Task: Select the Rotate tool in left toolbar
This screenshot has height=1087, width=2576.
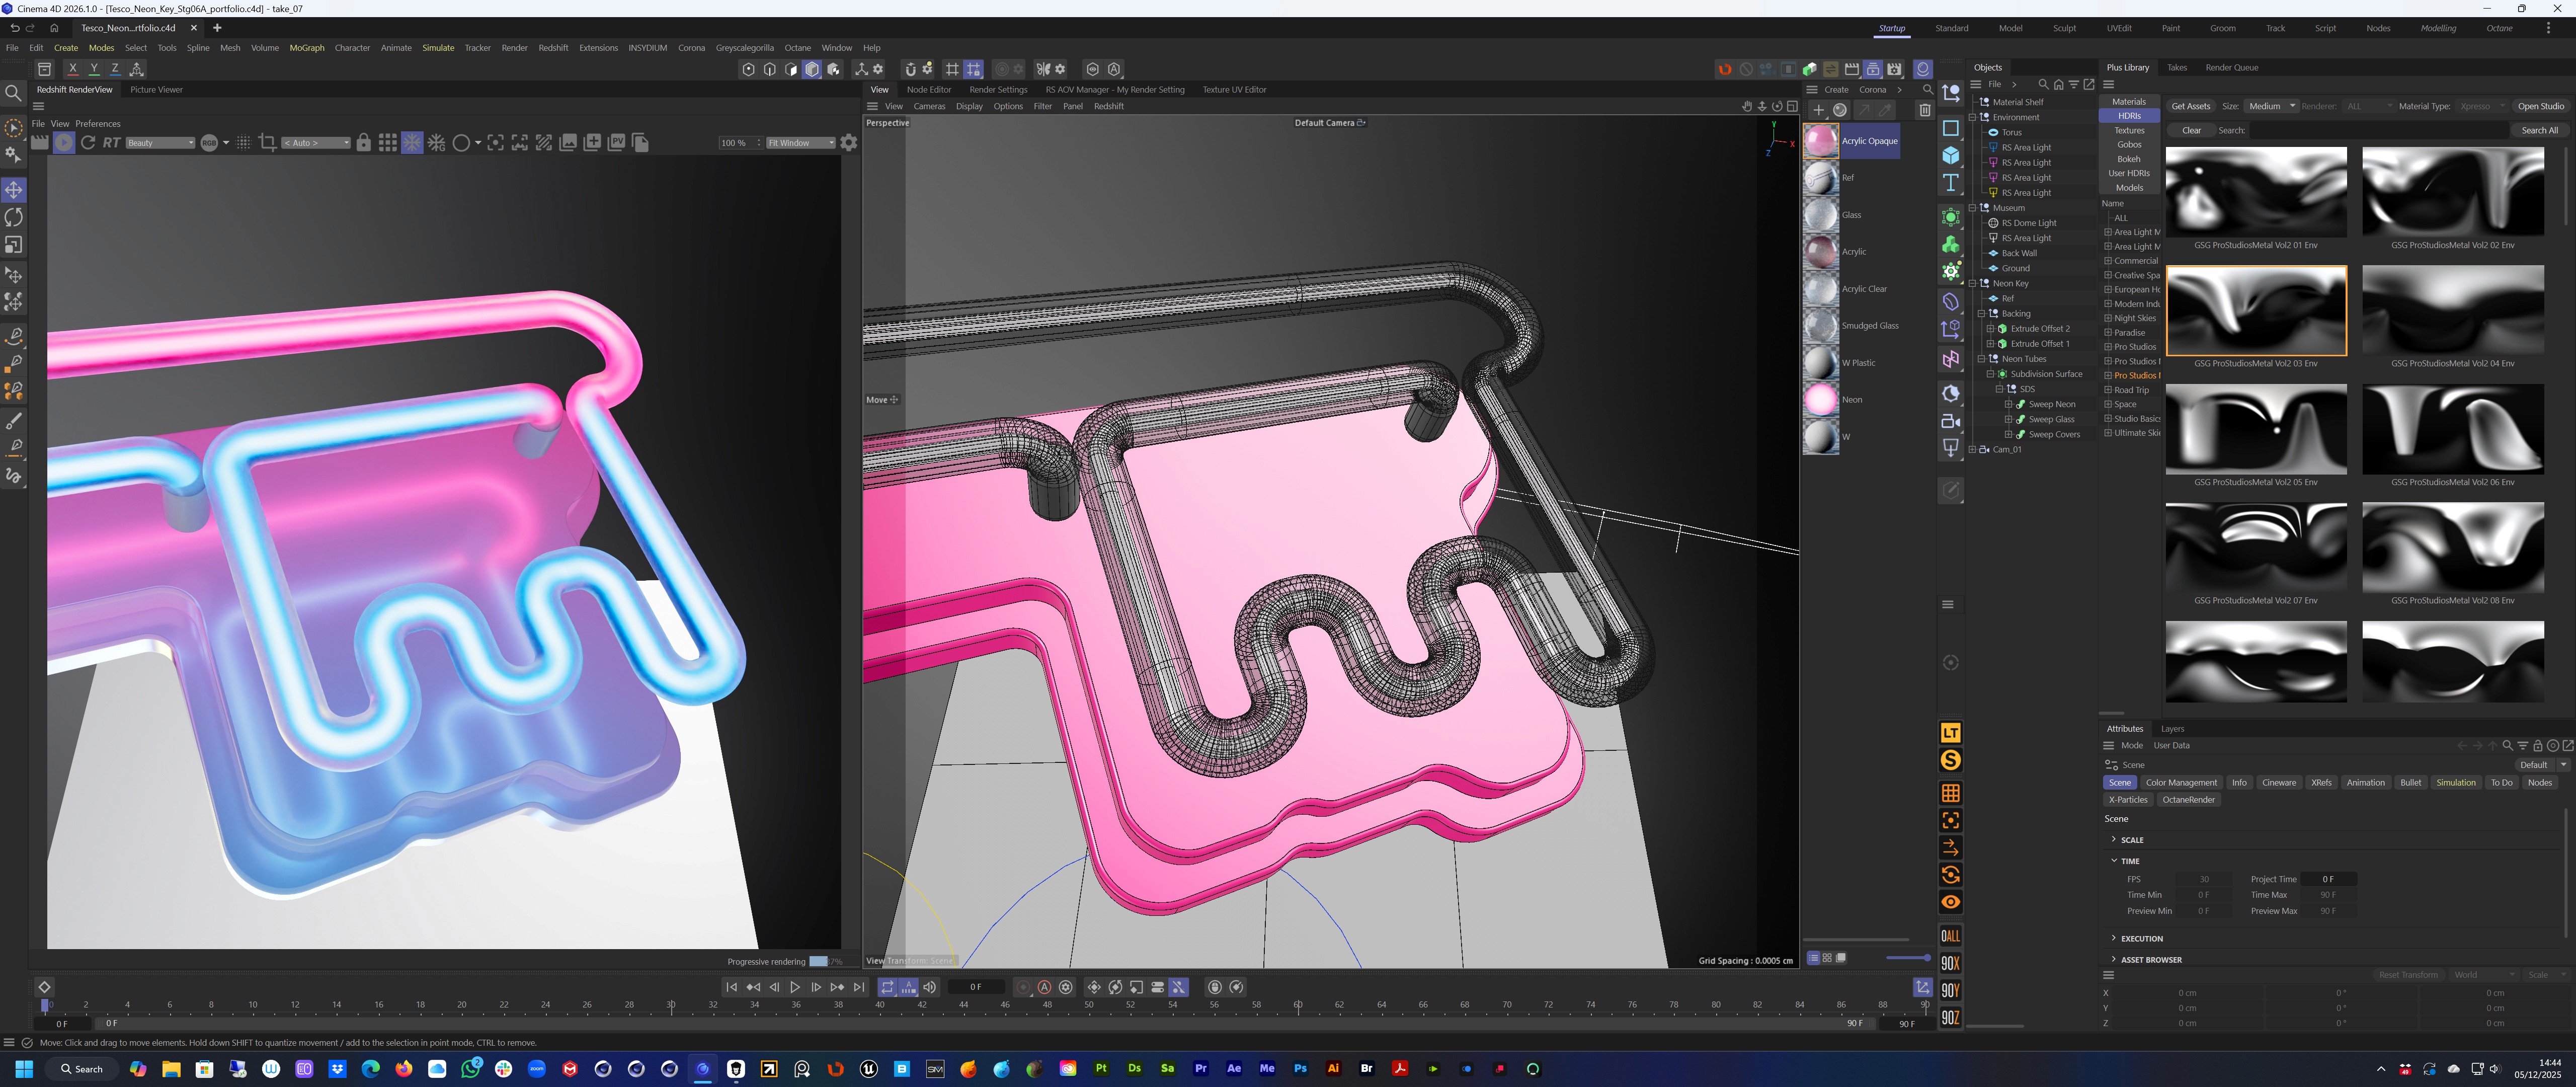Action: (14, 217)
